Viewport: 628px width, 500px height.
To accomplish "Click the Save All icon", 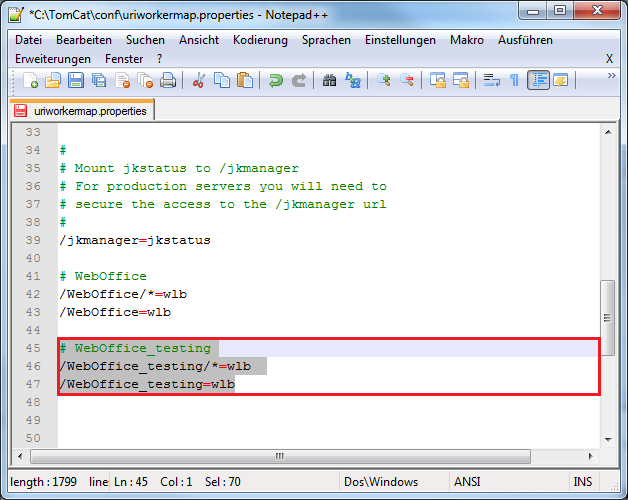I will (x=99, y=80).
